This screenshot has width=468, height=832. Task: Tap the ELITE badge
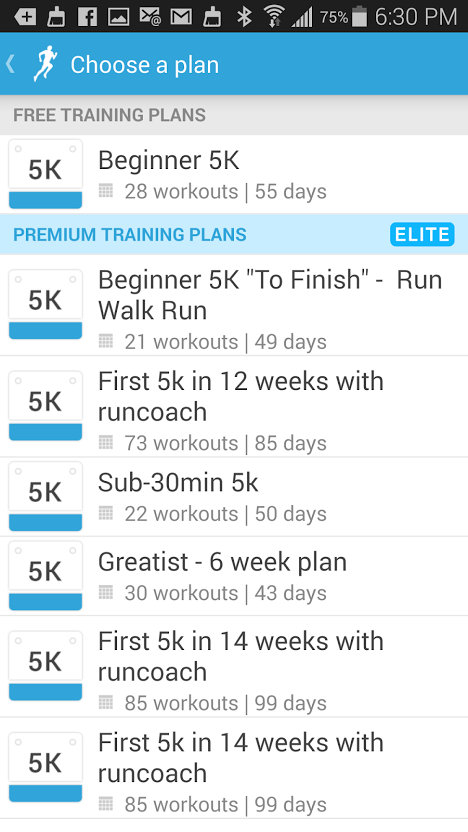point(422,235)
